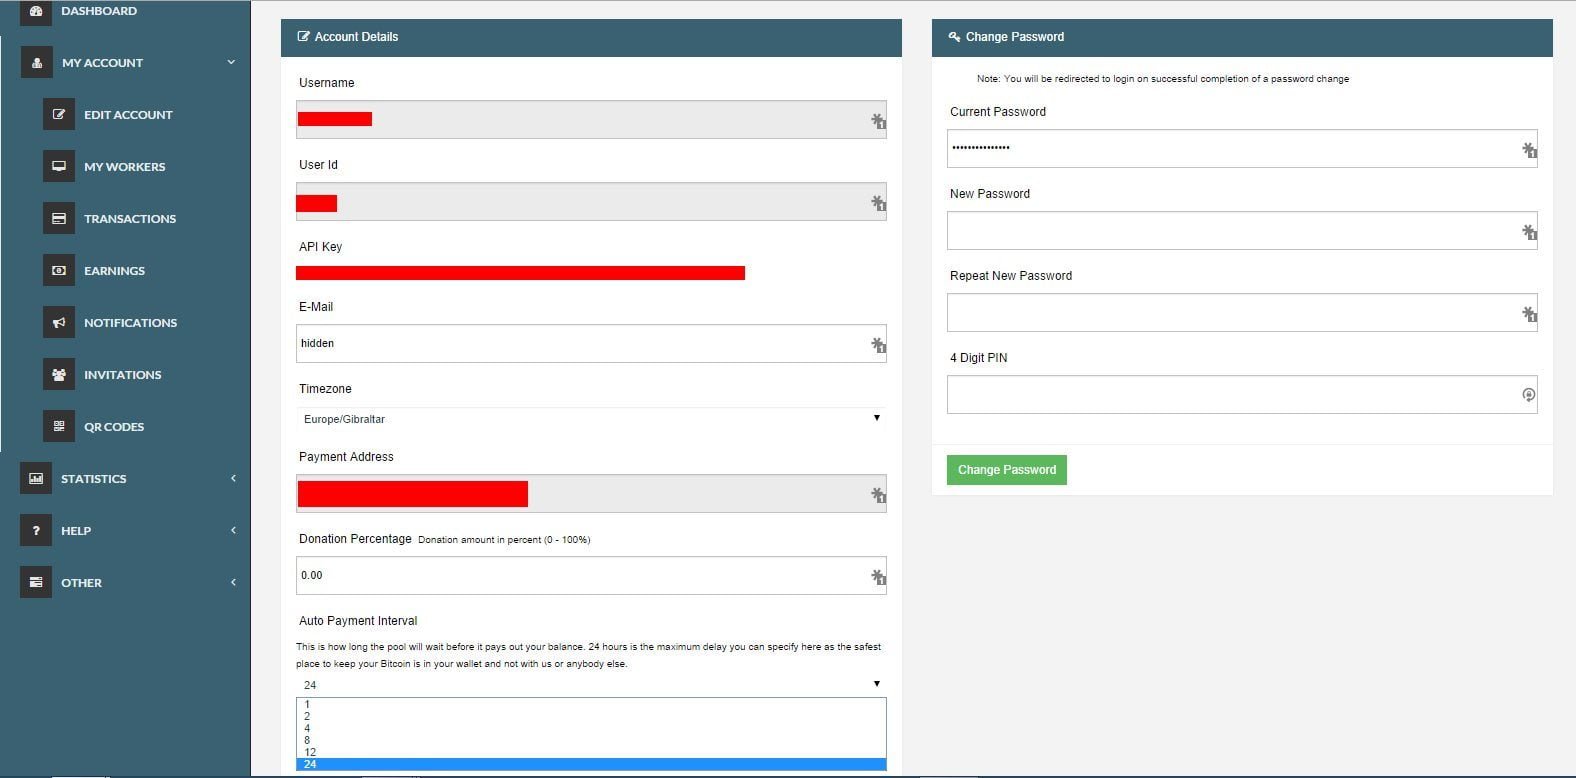Click password manager icon in E-Mail field
The width and height of the screenshot is (1576, 778).
point(878,345)
